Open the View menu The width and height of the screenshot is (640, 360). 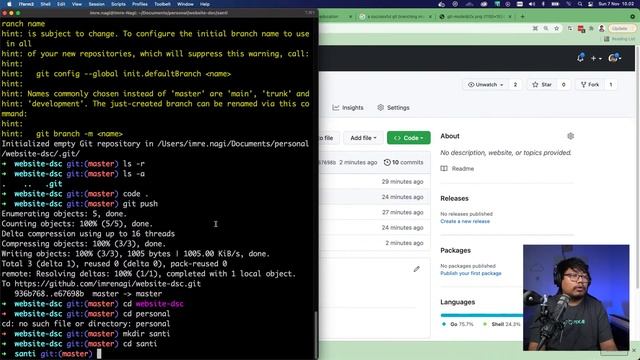pos(77,4)
